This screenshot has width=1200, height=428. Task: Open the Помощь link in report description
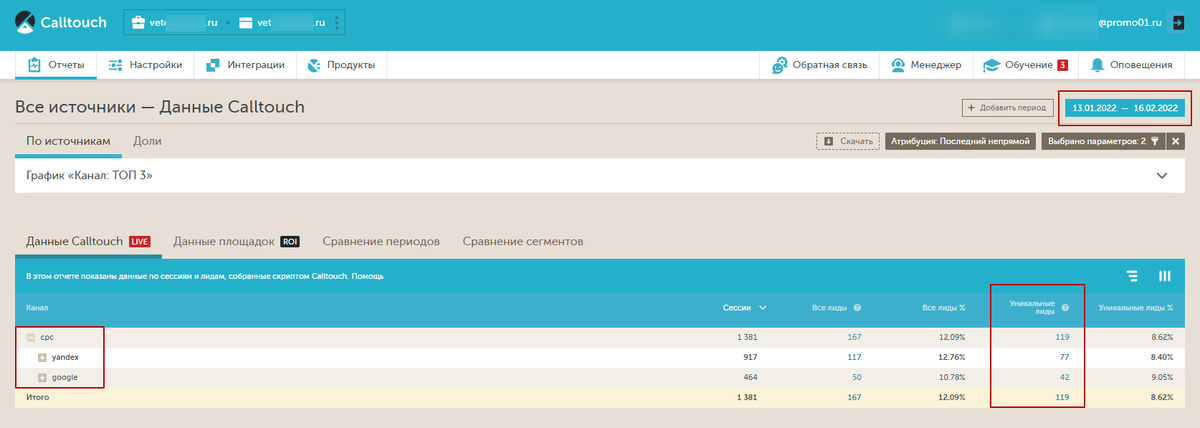pyautogui.click(x=369, y=276)
